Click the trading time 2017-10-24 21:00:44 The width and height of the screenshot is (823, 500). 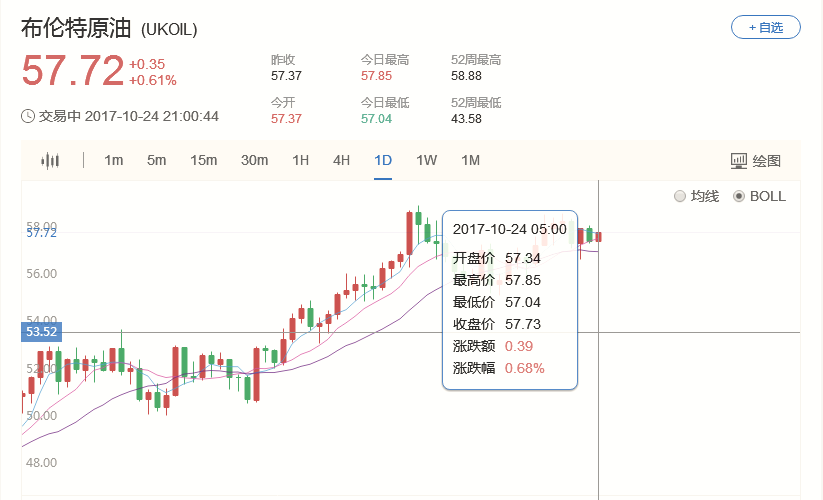(152, 116)
